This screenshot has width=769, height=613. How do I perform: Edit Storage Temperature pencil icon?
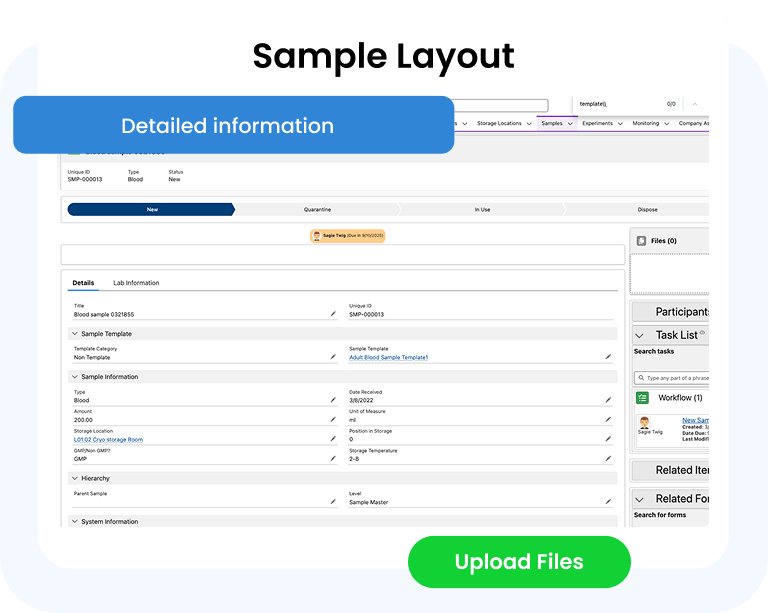tap(608, 459)
